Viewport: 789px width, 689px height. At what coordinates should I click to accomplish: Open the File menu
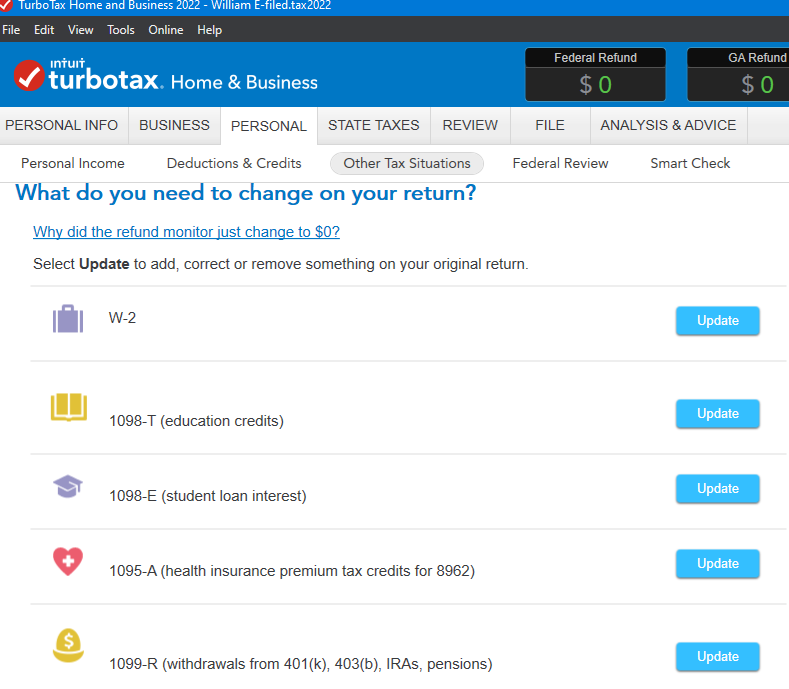[x=11, y=30]
